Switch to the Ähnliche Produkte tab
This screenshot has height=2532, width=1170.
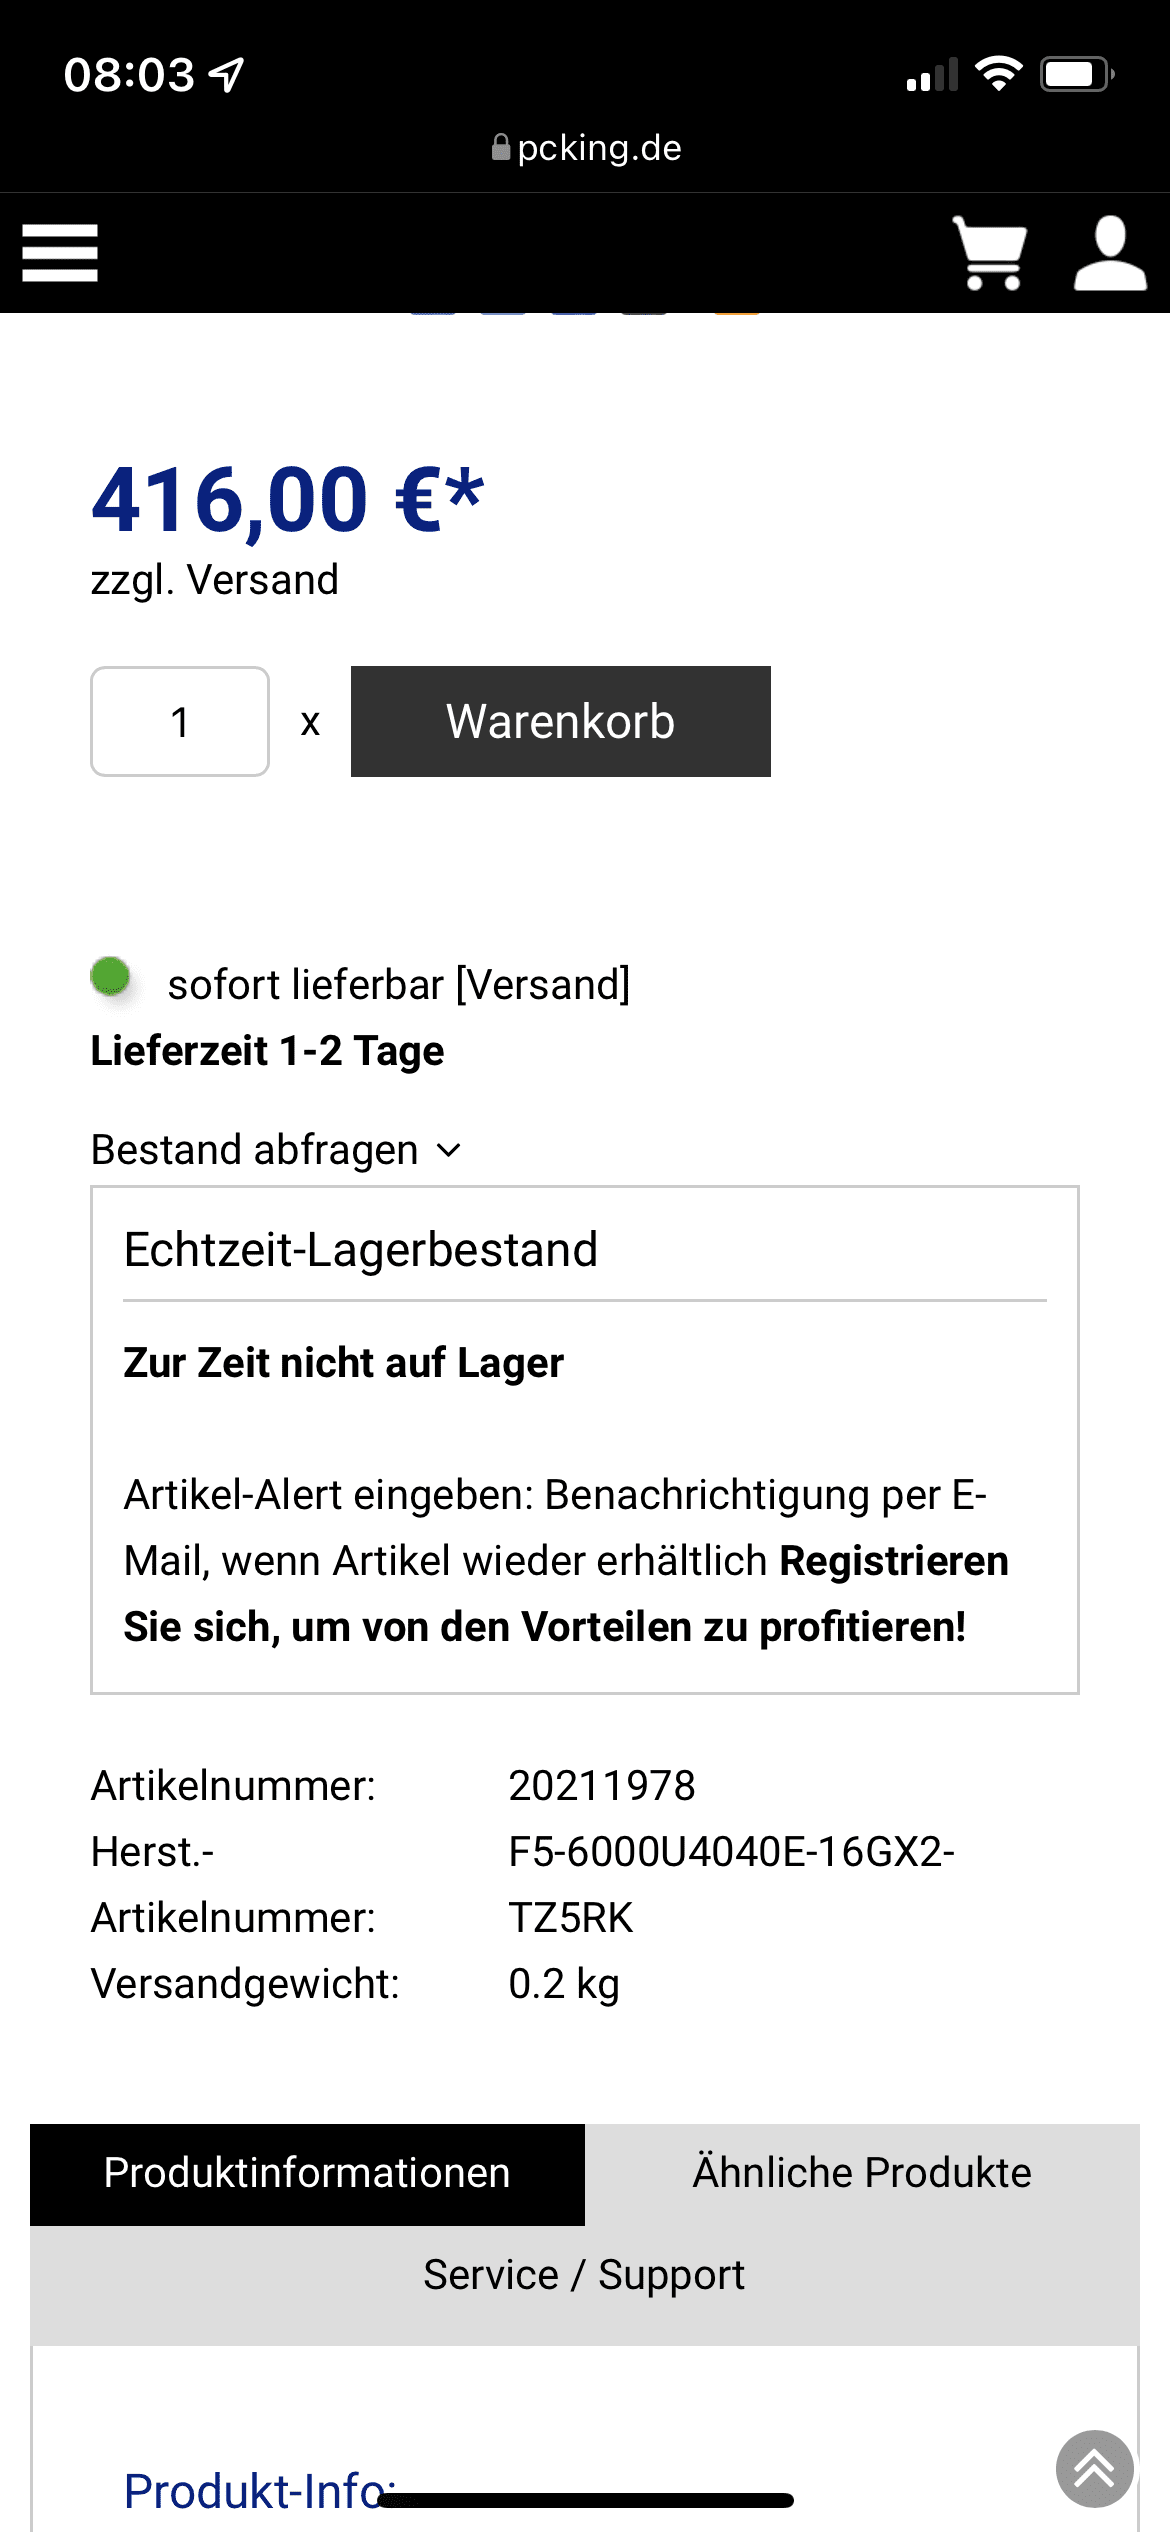[x=862, y=2173]
